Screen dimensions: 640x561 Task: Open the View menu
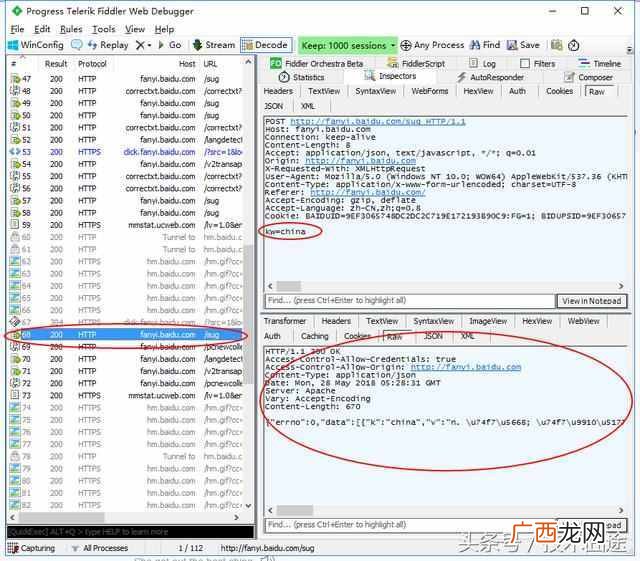coord(135,29)
